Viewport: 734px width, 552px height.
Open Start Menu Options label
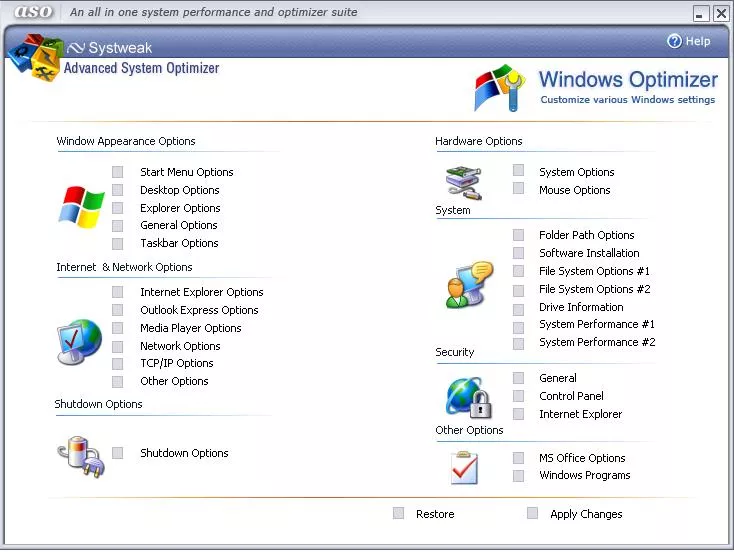point(186,172)
